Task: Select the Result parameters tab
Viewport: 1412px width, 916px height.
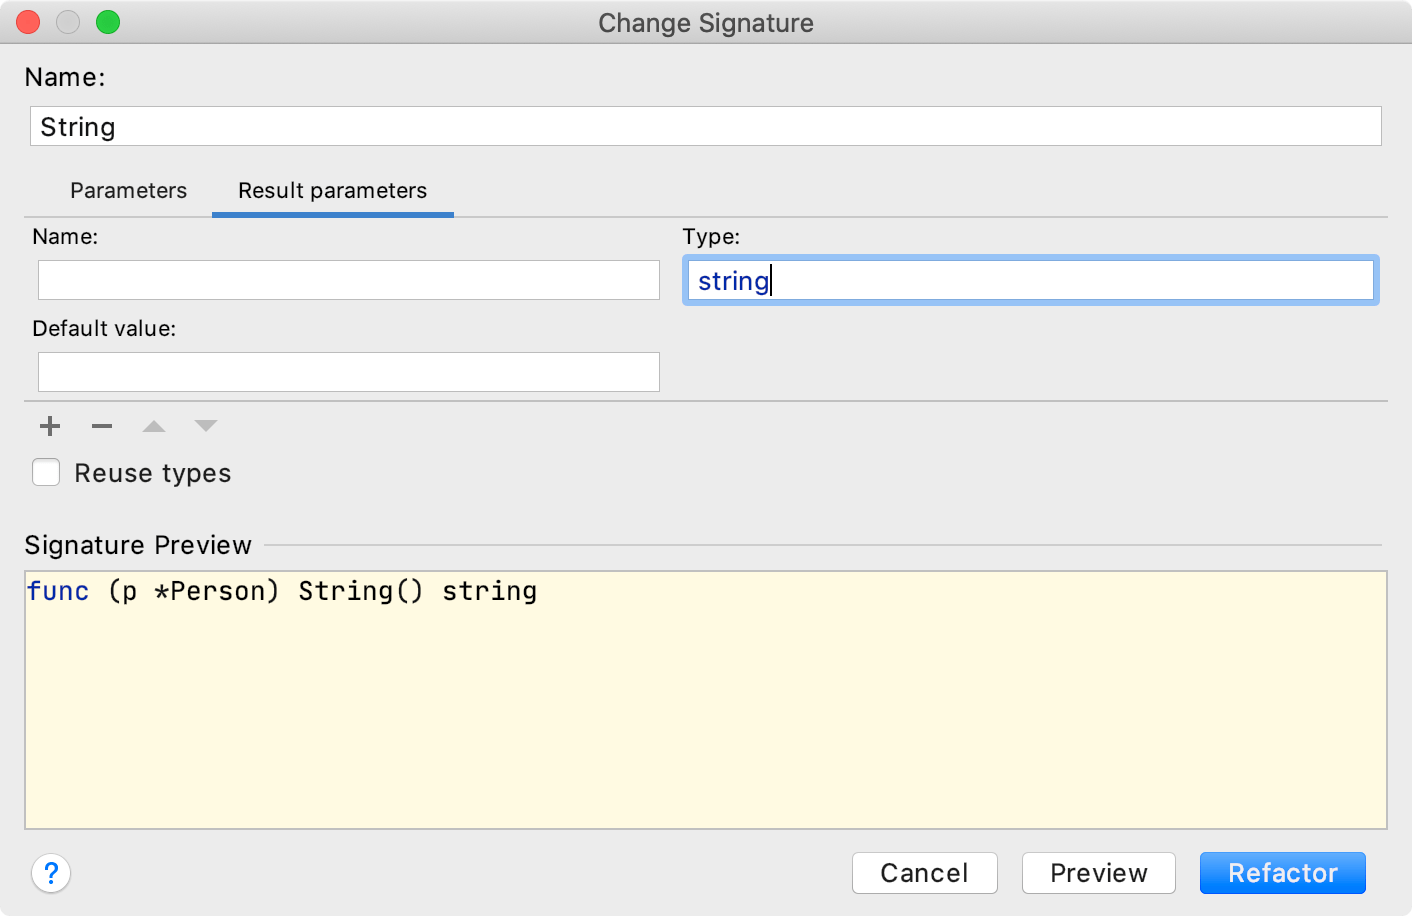Action: click(x=332, y=190)
